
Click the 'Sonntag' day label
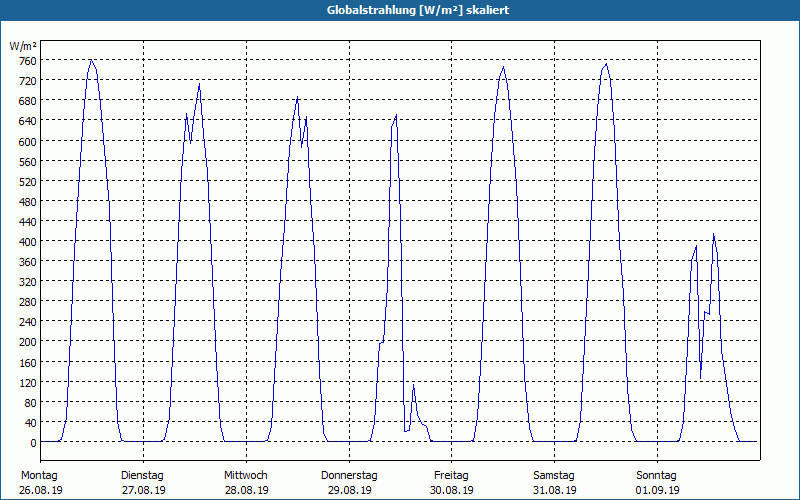coord(657,476)
